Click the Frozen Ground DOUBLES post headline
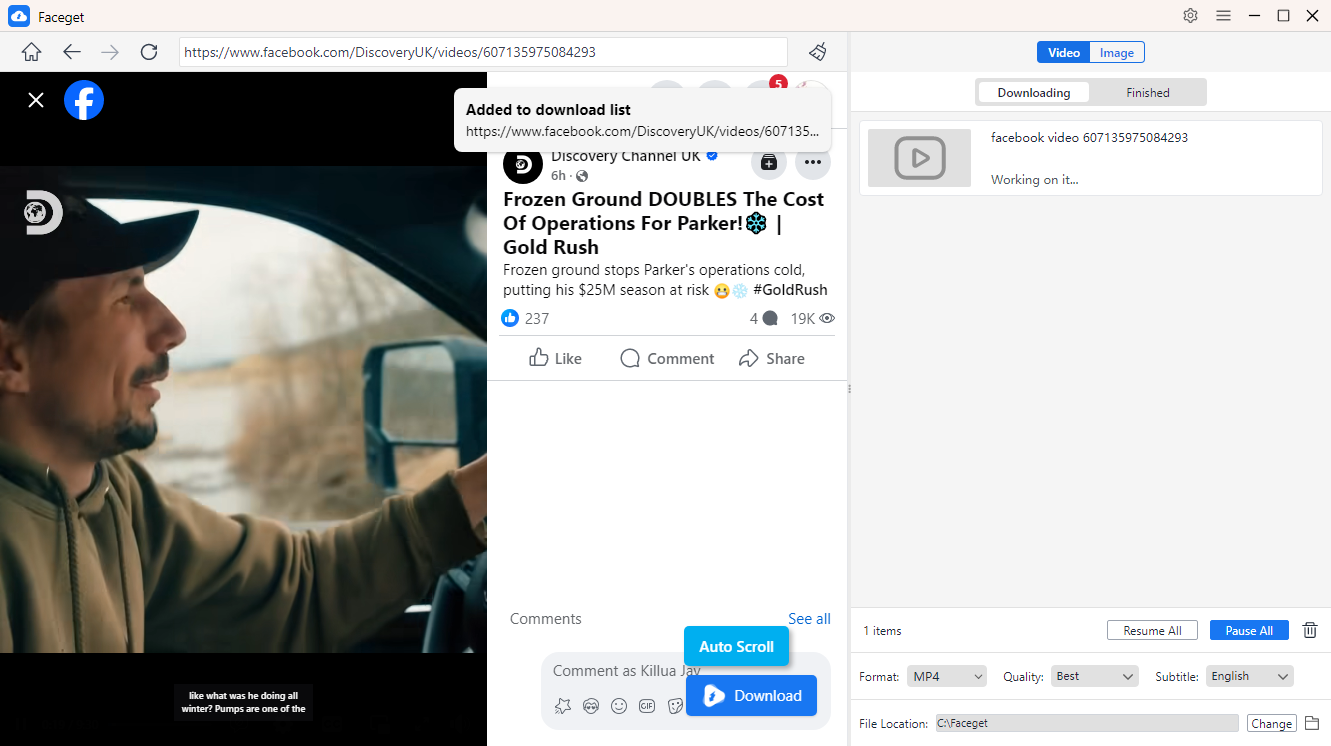This screenshot has width=1331, height=746. 663,223
